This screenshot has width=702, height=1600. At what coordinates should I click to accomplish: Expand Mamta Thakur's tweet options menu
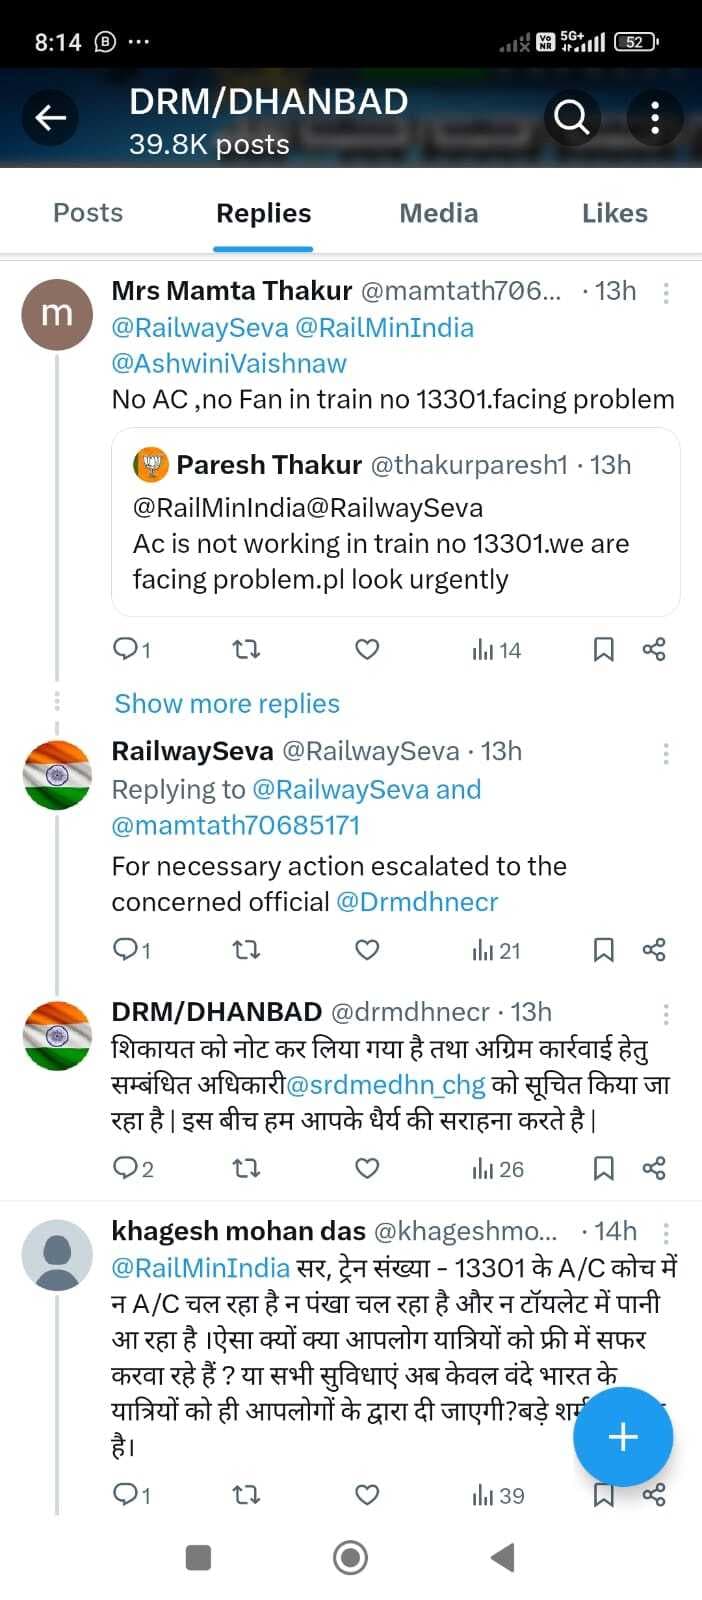tap(666, 294)
